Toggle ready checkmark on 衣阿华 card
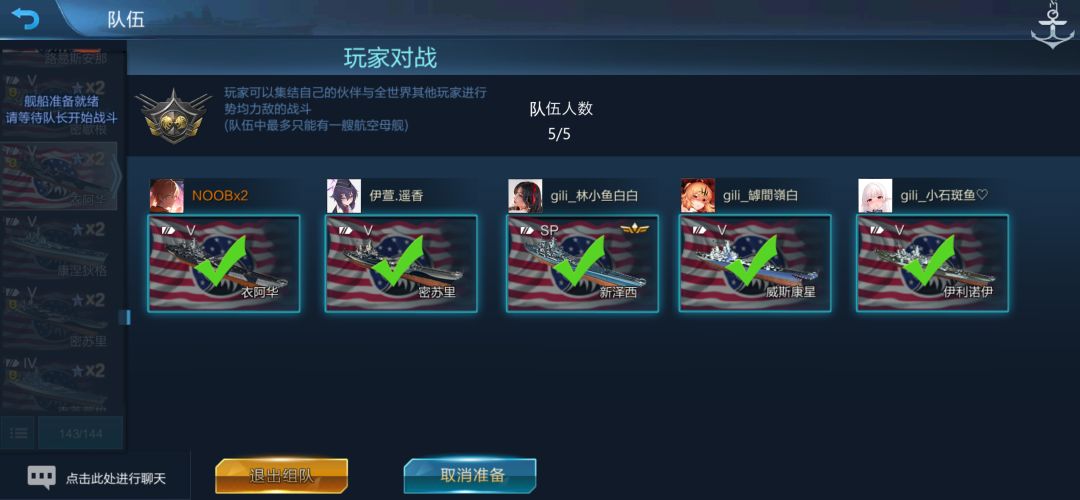The image size is (1080, 500). [219, 262]
